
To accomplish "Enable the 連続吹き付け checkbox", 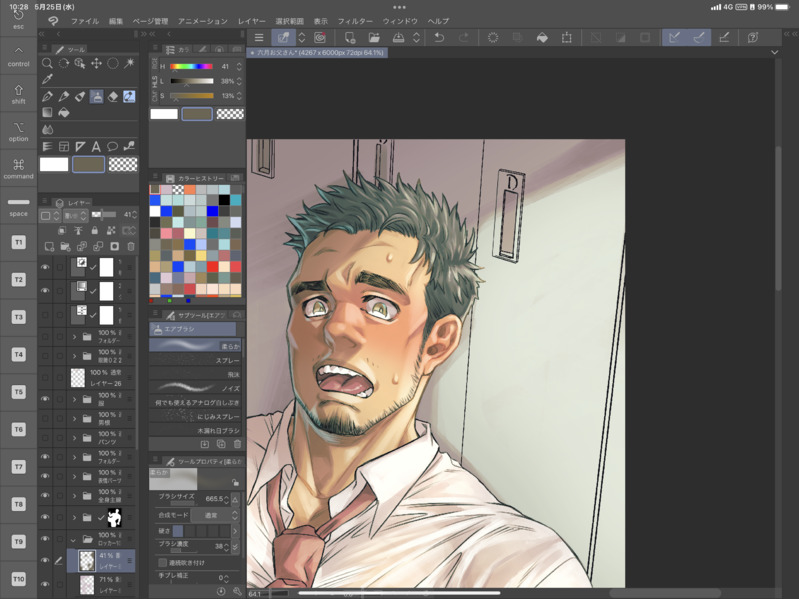I will pos(163,563).
